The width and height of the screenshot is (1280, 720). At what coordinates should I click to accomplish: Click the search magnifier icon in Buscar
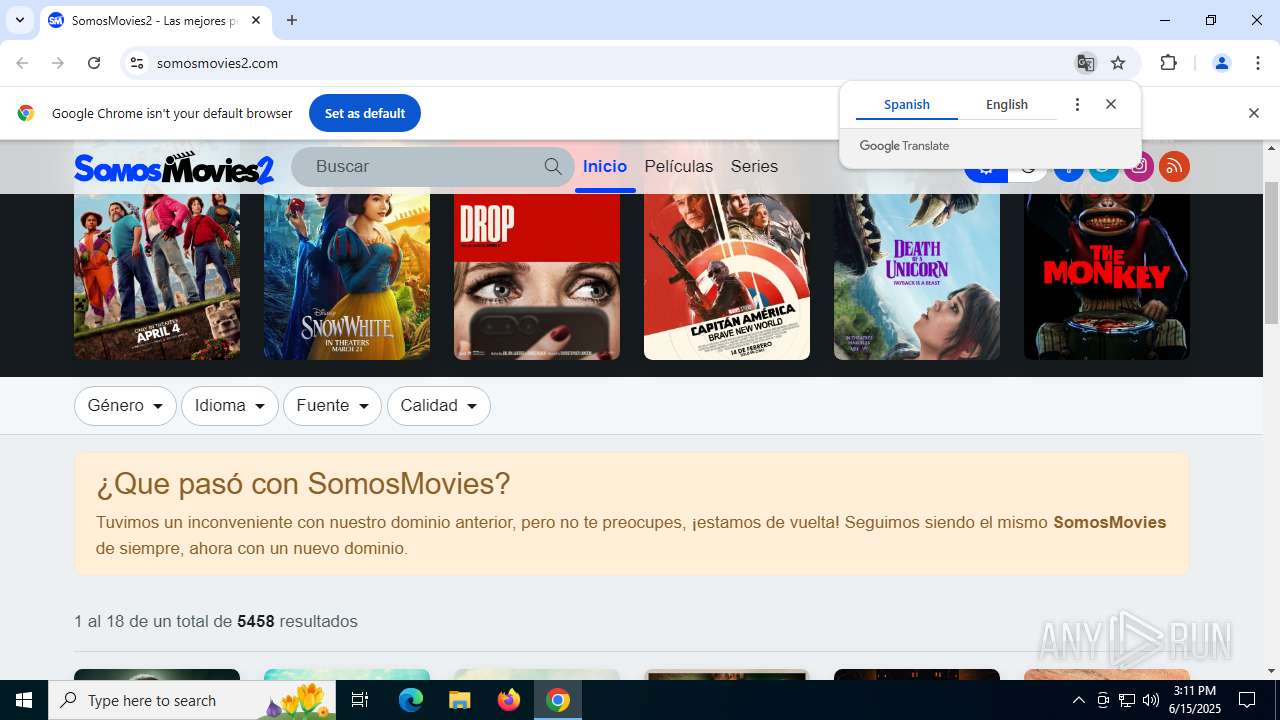553,166
